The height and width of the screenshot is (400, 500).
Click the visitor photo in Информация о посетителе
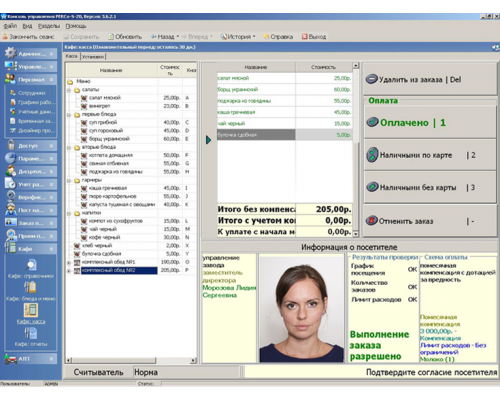point(301,309)
